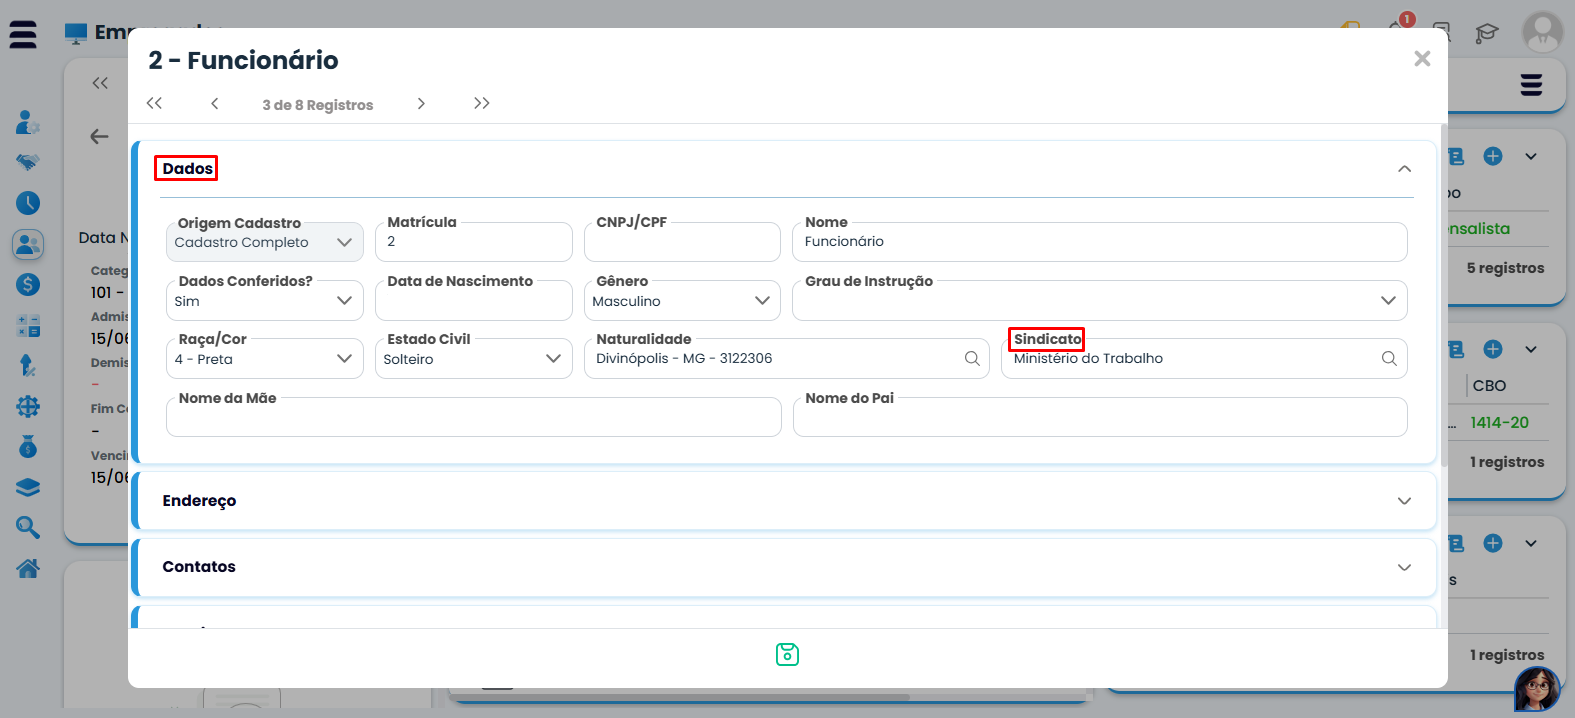
Task: Open the scroll list icon in CBO card
Action: pyautogui.click(x=1456, y=349)
